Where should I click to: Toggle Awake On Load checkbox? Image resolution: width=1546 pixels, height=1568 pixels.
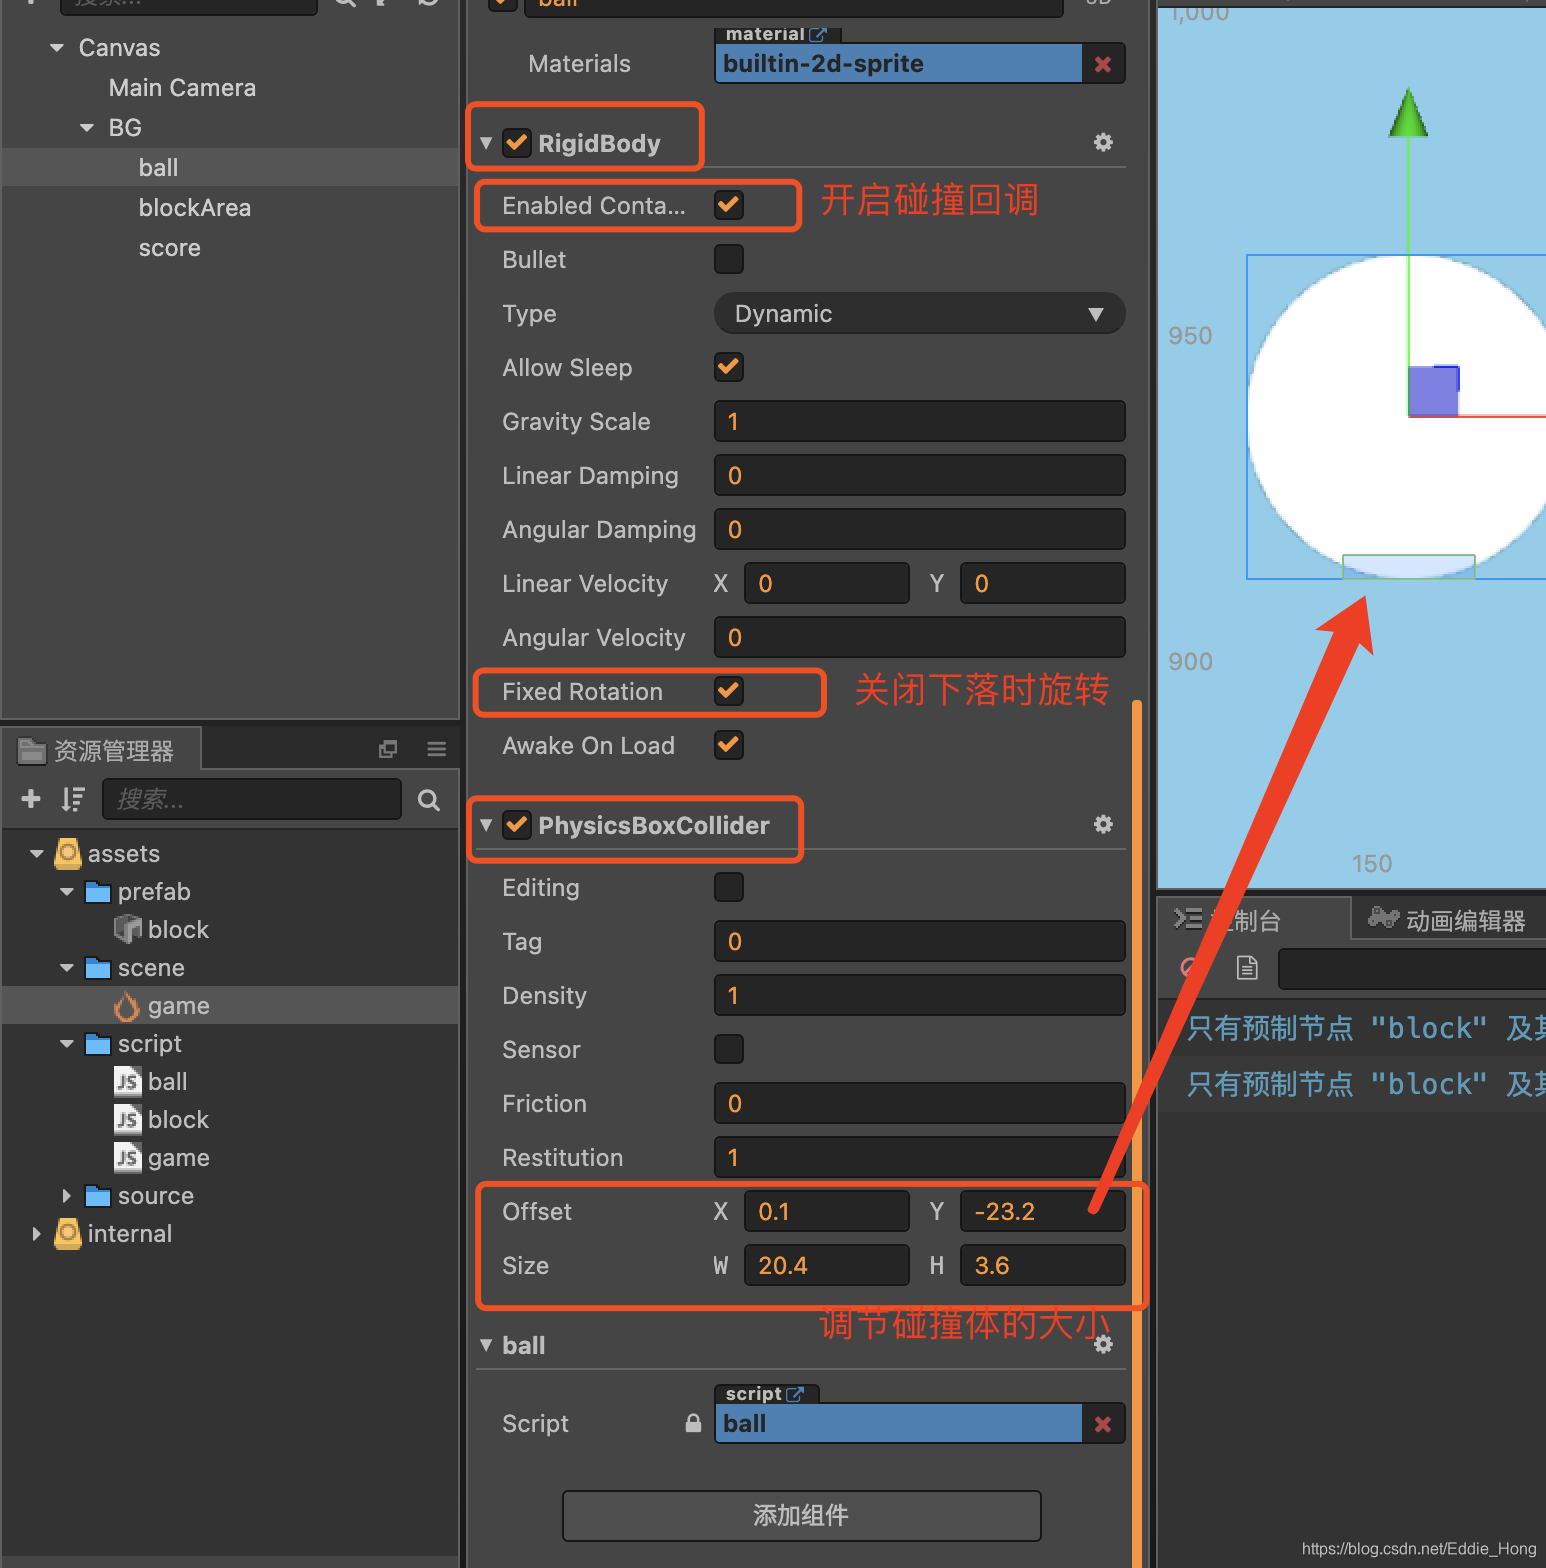tap(729, 745)
